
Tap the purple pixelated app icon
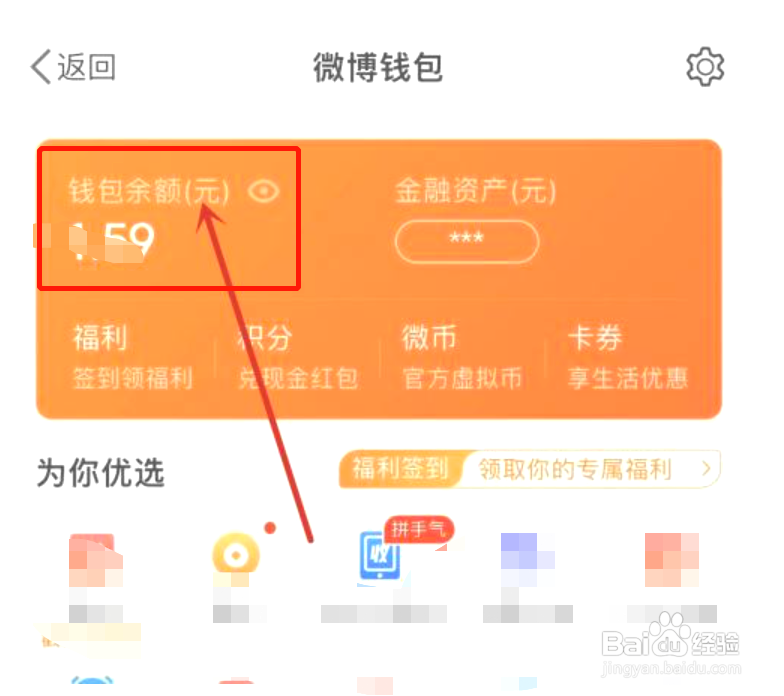528,559
